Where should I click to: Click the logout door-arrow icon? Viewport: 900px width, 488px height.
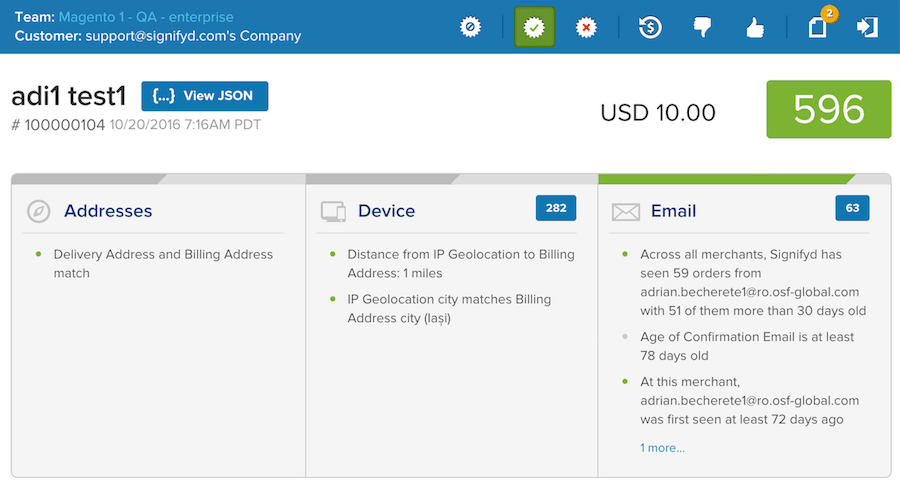(x=867, y=27)
